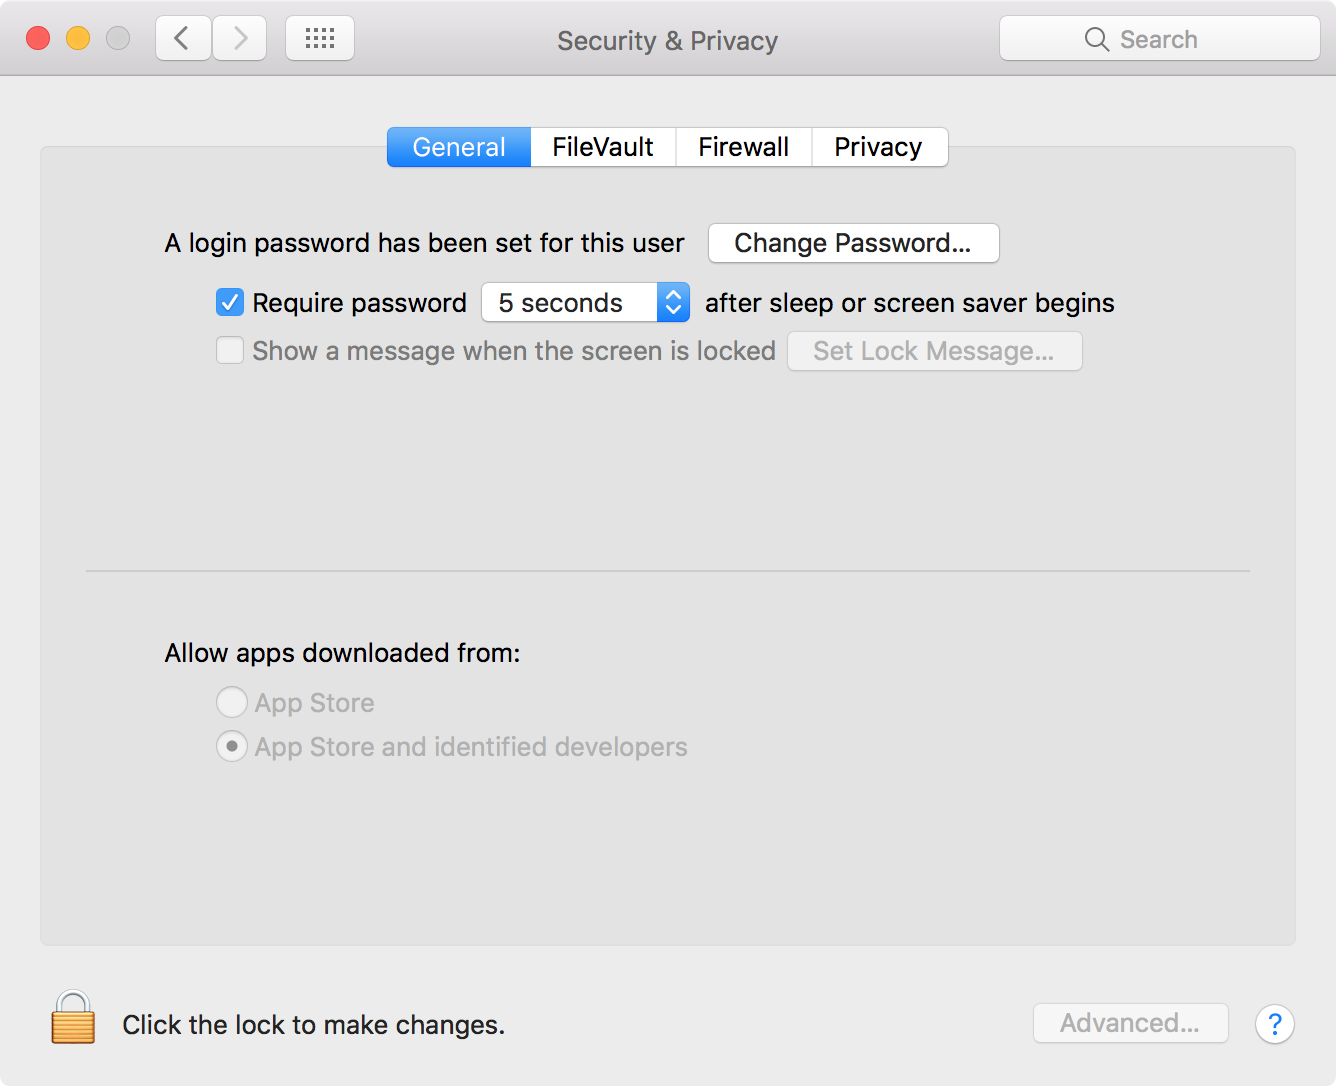The image size is (1336, 1086).
Task: Click the Set Lock Message button
Action: point(935,351)
